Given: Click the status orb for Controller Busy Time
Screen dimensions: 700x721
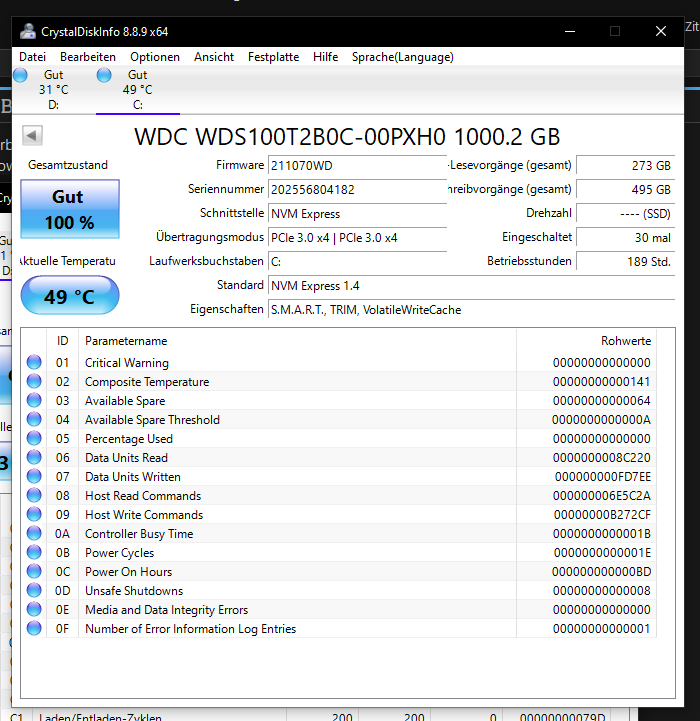Looking at the screenshot, I should click(34, 533).
